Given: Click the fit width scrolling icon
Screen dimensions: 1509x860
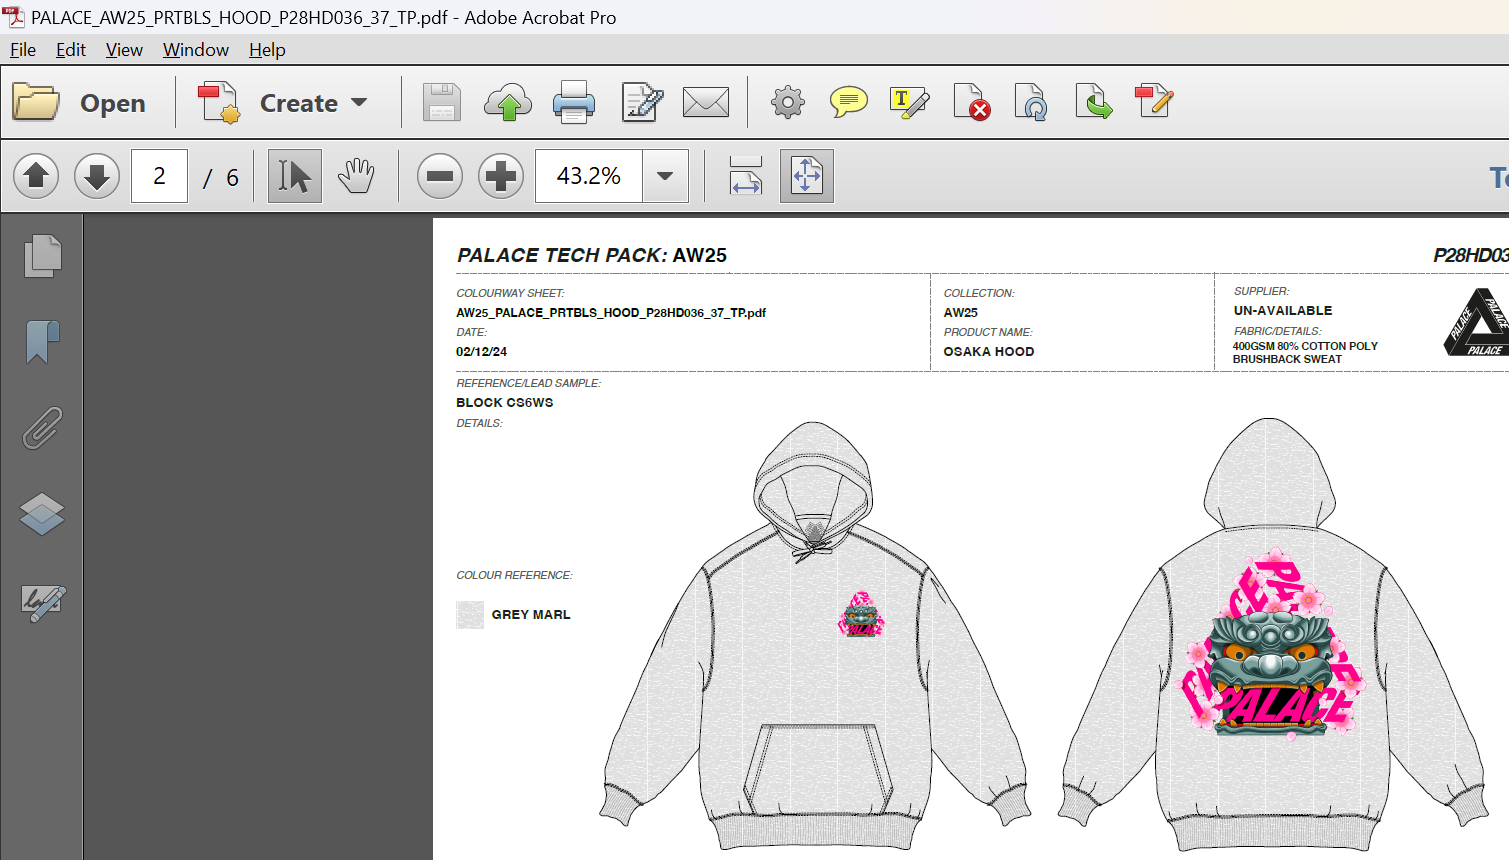Looking at the screenshot, I should pyautogui.click(x=746, y=176).
